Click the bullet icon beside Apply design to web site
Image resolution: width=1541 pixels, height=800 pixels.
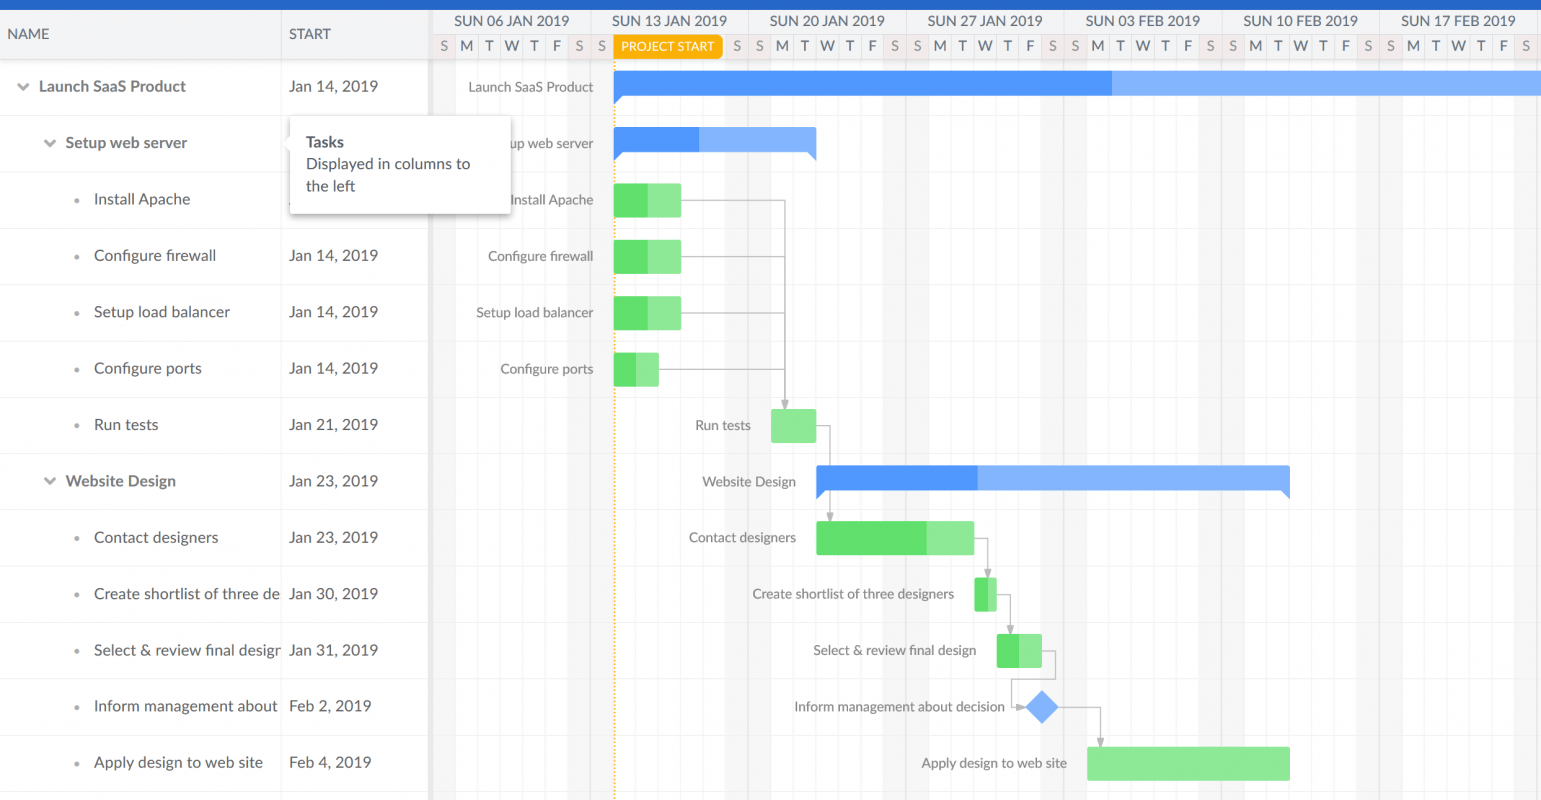tap(75, 762)
